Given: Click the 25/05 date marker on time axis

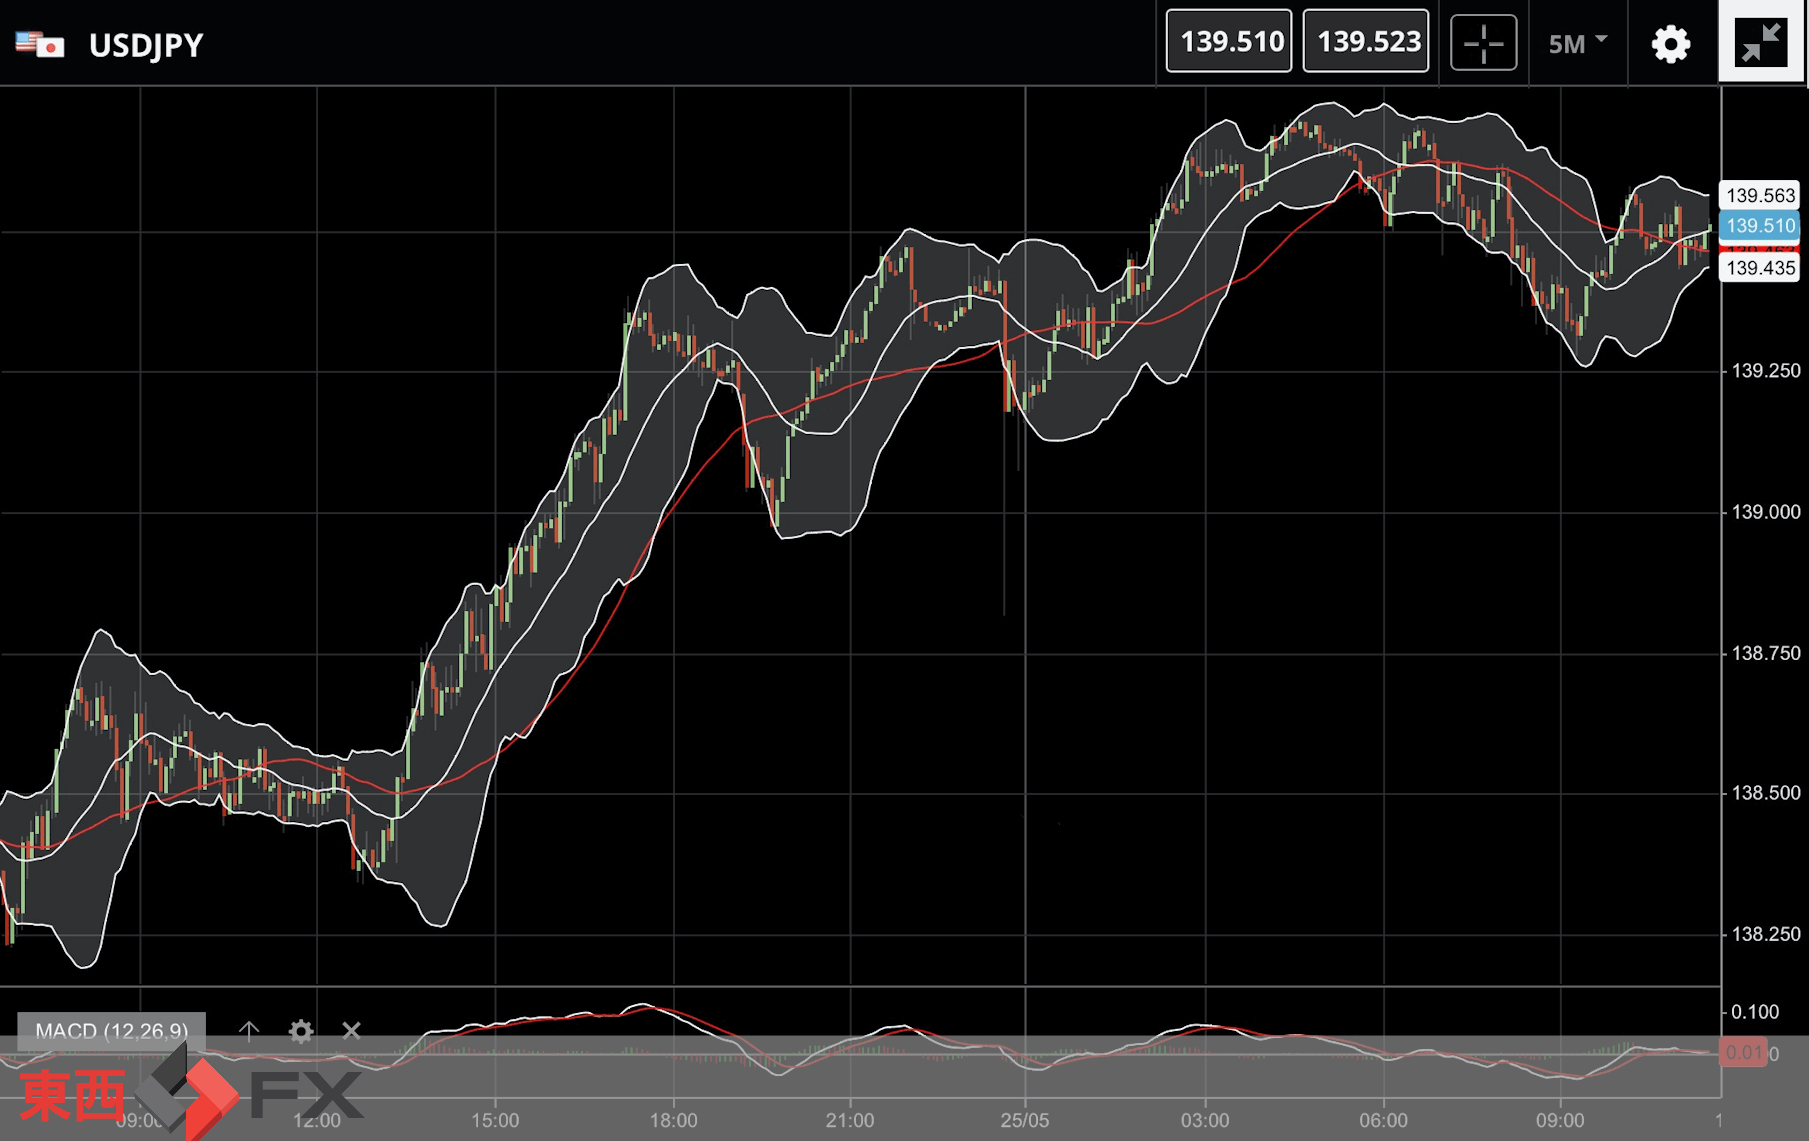Looking at the screenshot, I should pos(1024,1120).
